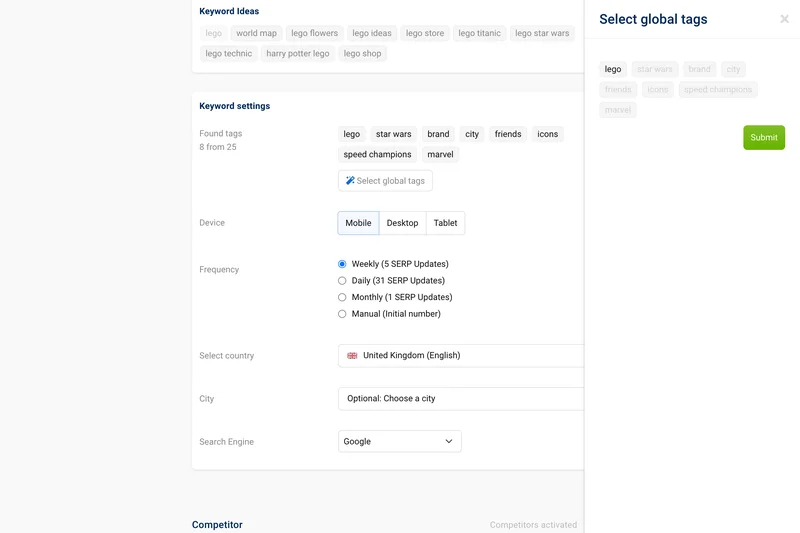Pick Manual (Initial number) frequency
Viewport: 800px width, 533px height.
click(x=342, y=314)
